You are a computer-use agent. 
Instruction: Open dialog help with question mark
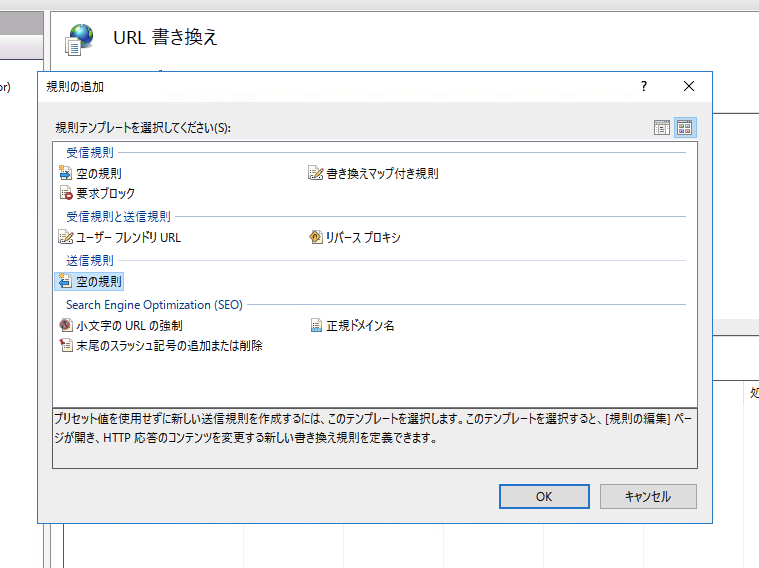644,86
